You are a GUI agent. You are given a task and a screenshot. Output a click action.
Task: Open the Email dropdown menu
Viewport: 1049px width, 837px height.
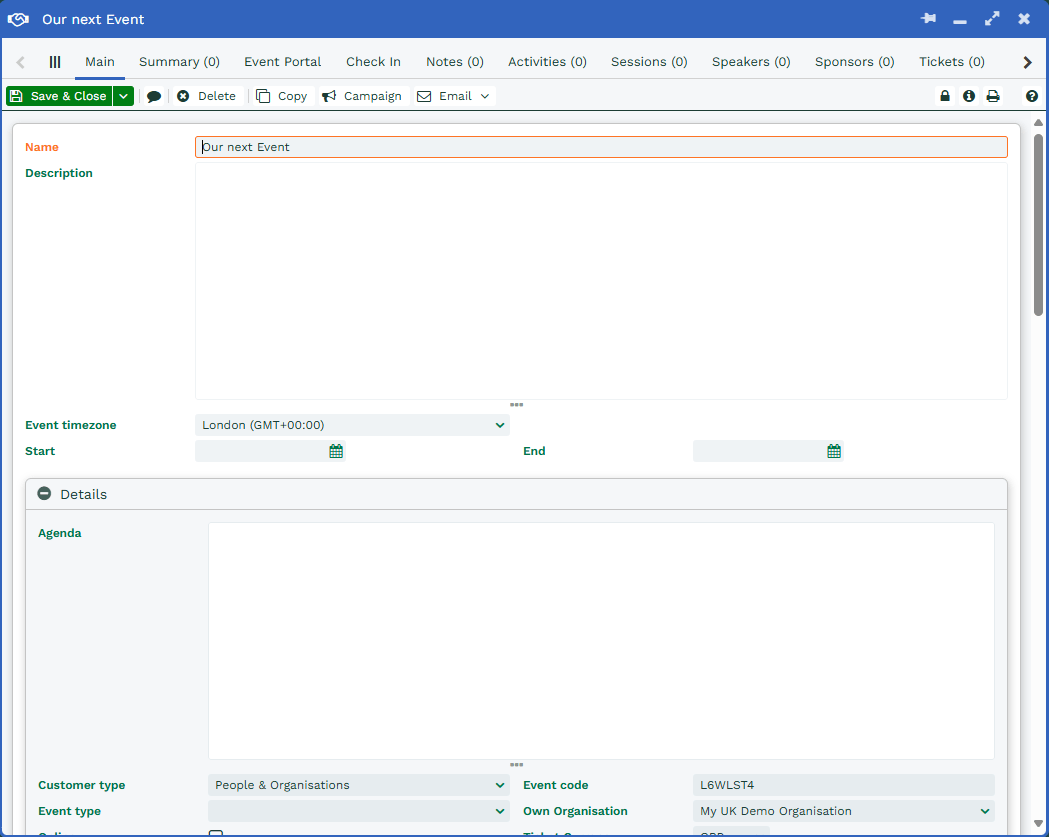(x=454, y=96)
